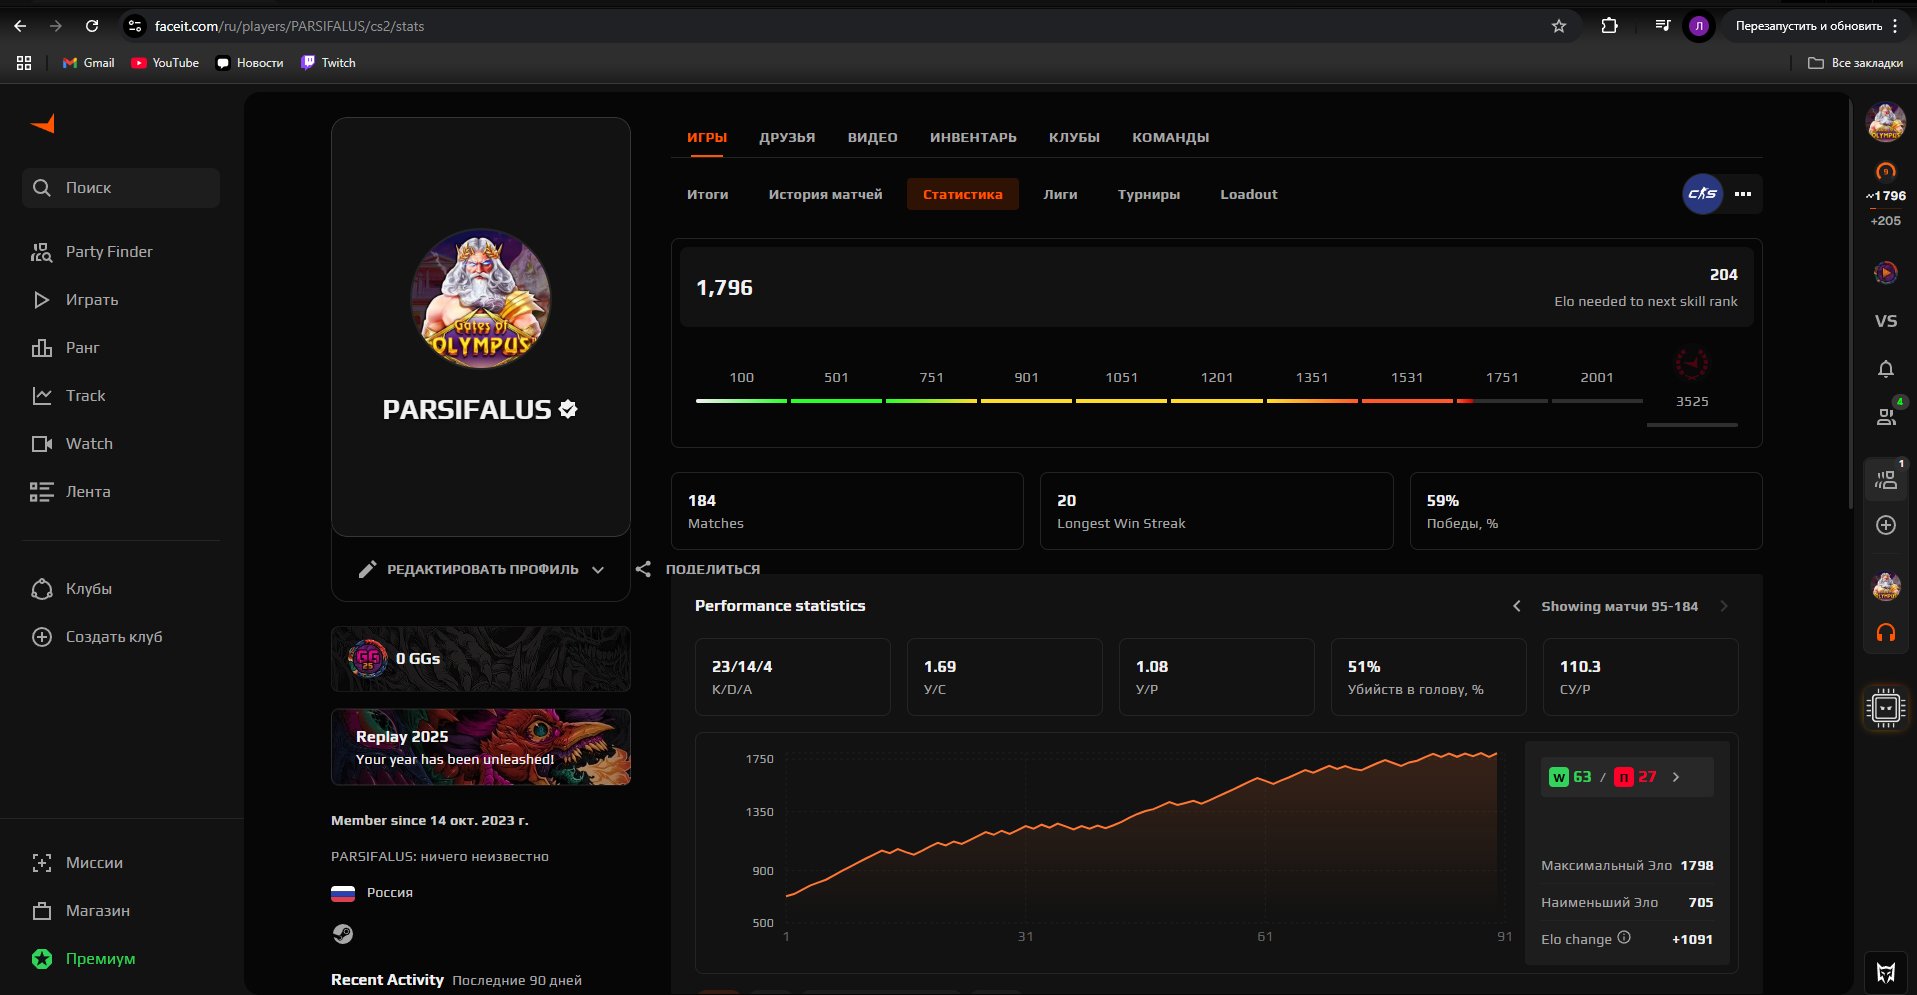Click the headphones support icon

[1885, 633]
